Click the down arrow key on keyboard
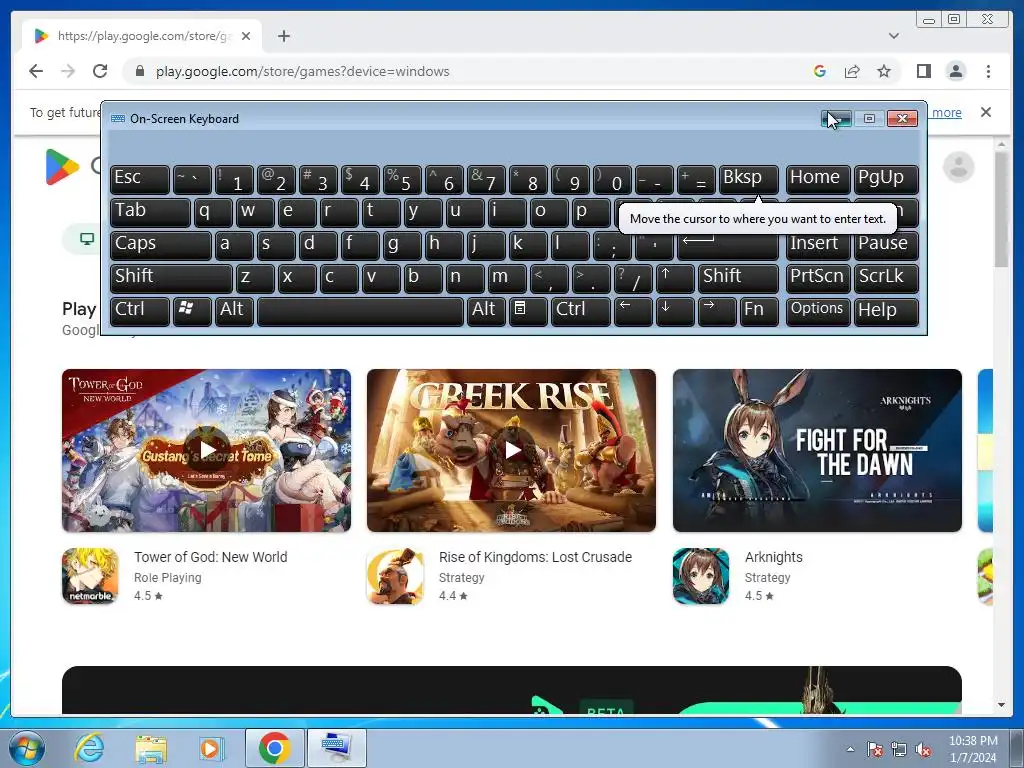Viewport: 1024px width, 768px height. pyautogui.click(x=675, y=311)
